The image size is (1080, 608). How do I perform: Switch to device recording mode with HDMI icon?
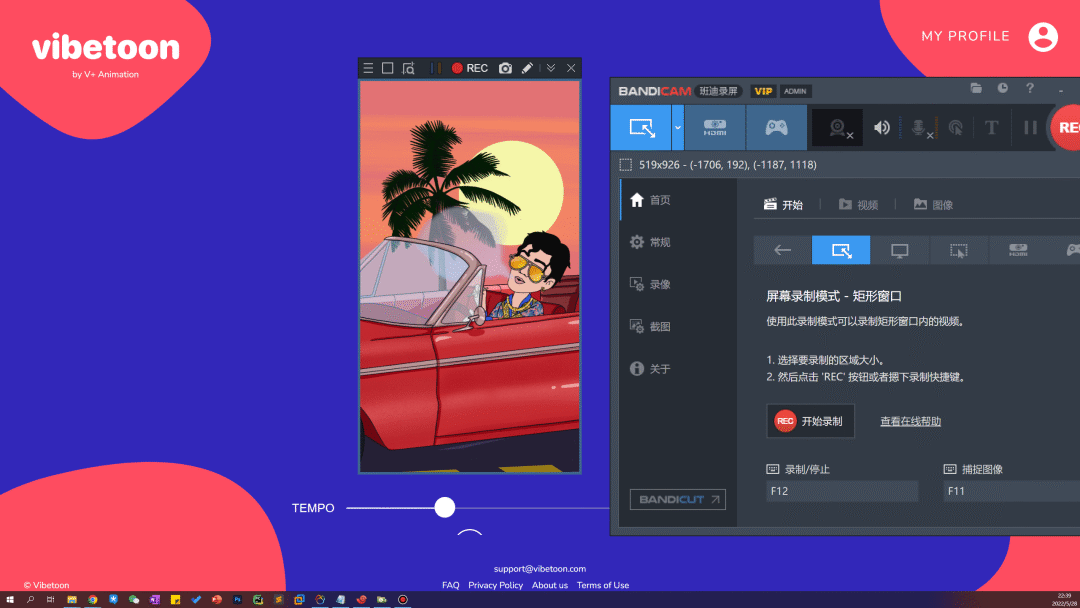[x=715, y=127]
